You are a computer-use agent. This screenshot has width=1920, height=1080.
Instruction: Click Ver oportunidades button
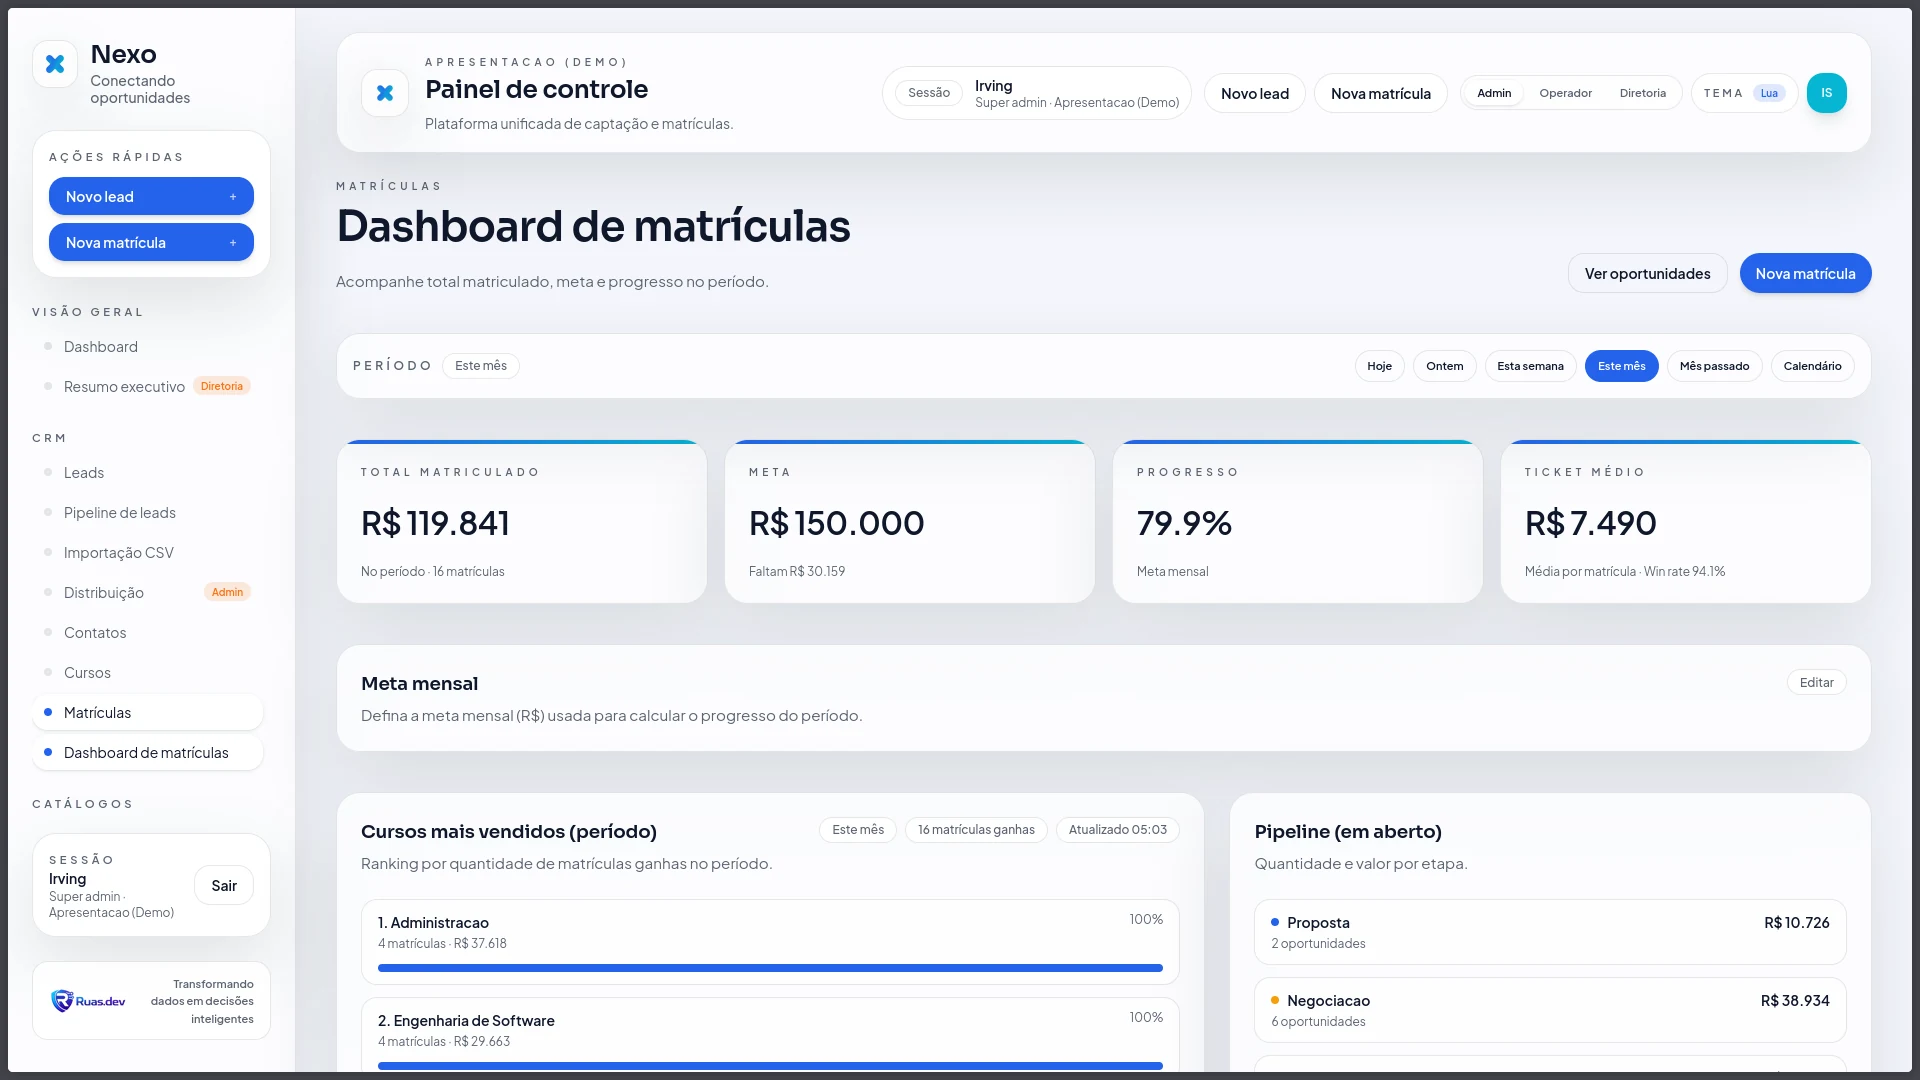click(x=1647, y=274)
